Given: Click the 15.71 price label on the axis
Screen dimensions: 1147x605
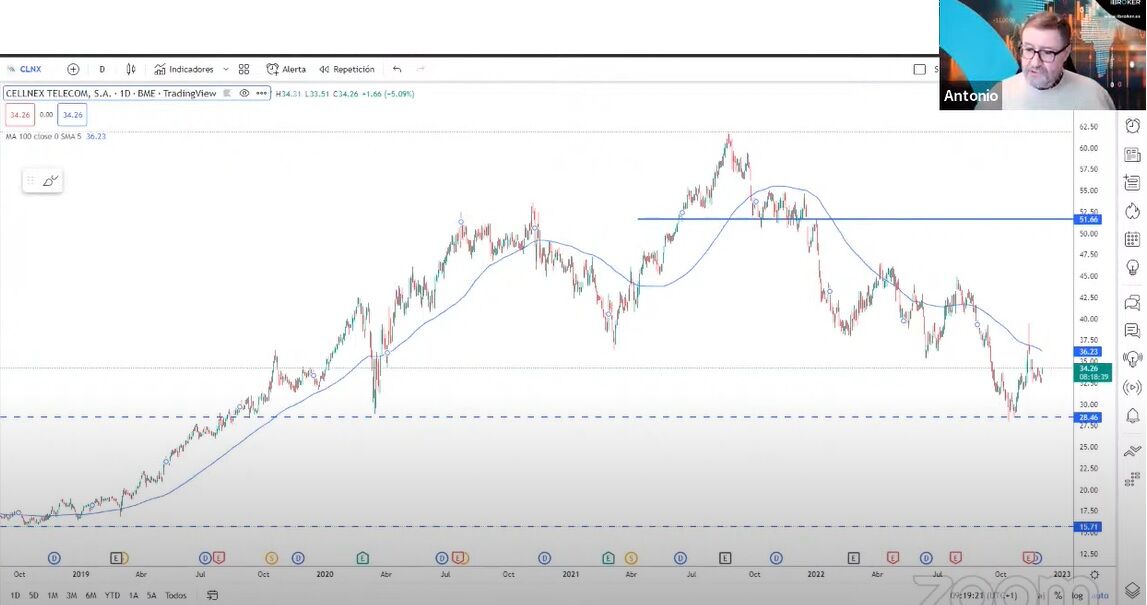Looking at the screenshot, I should click(1088, 527).
